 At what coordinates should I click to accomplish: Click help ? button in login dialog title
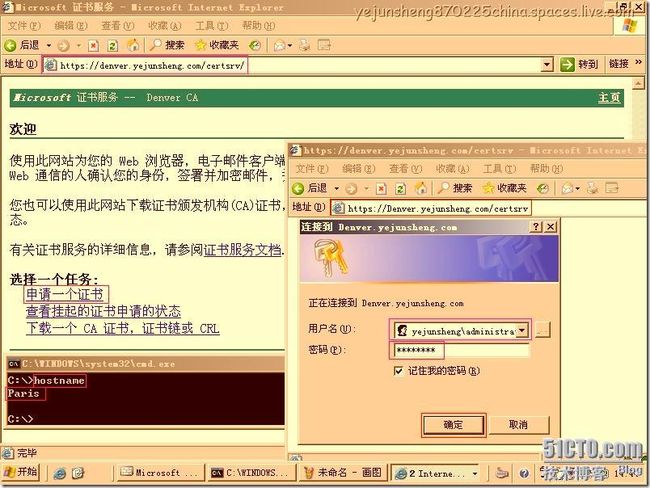point(536,226)
